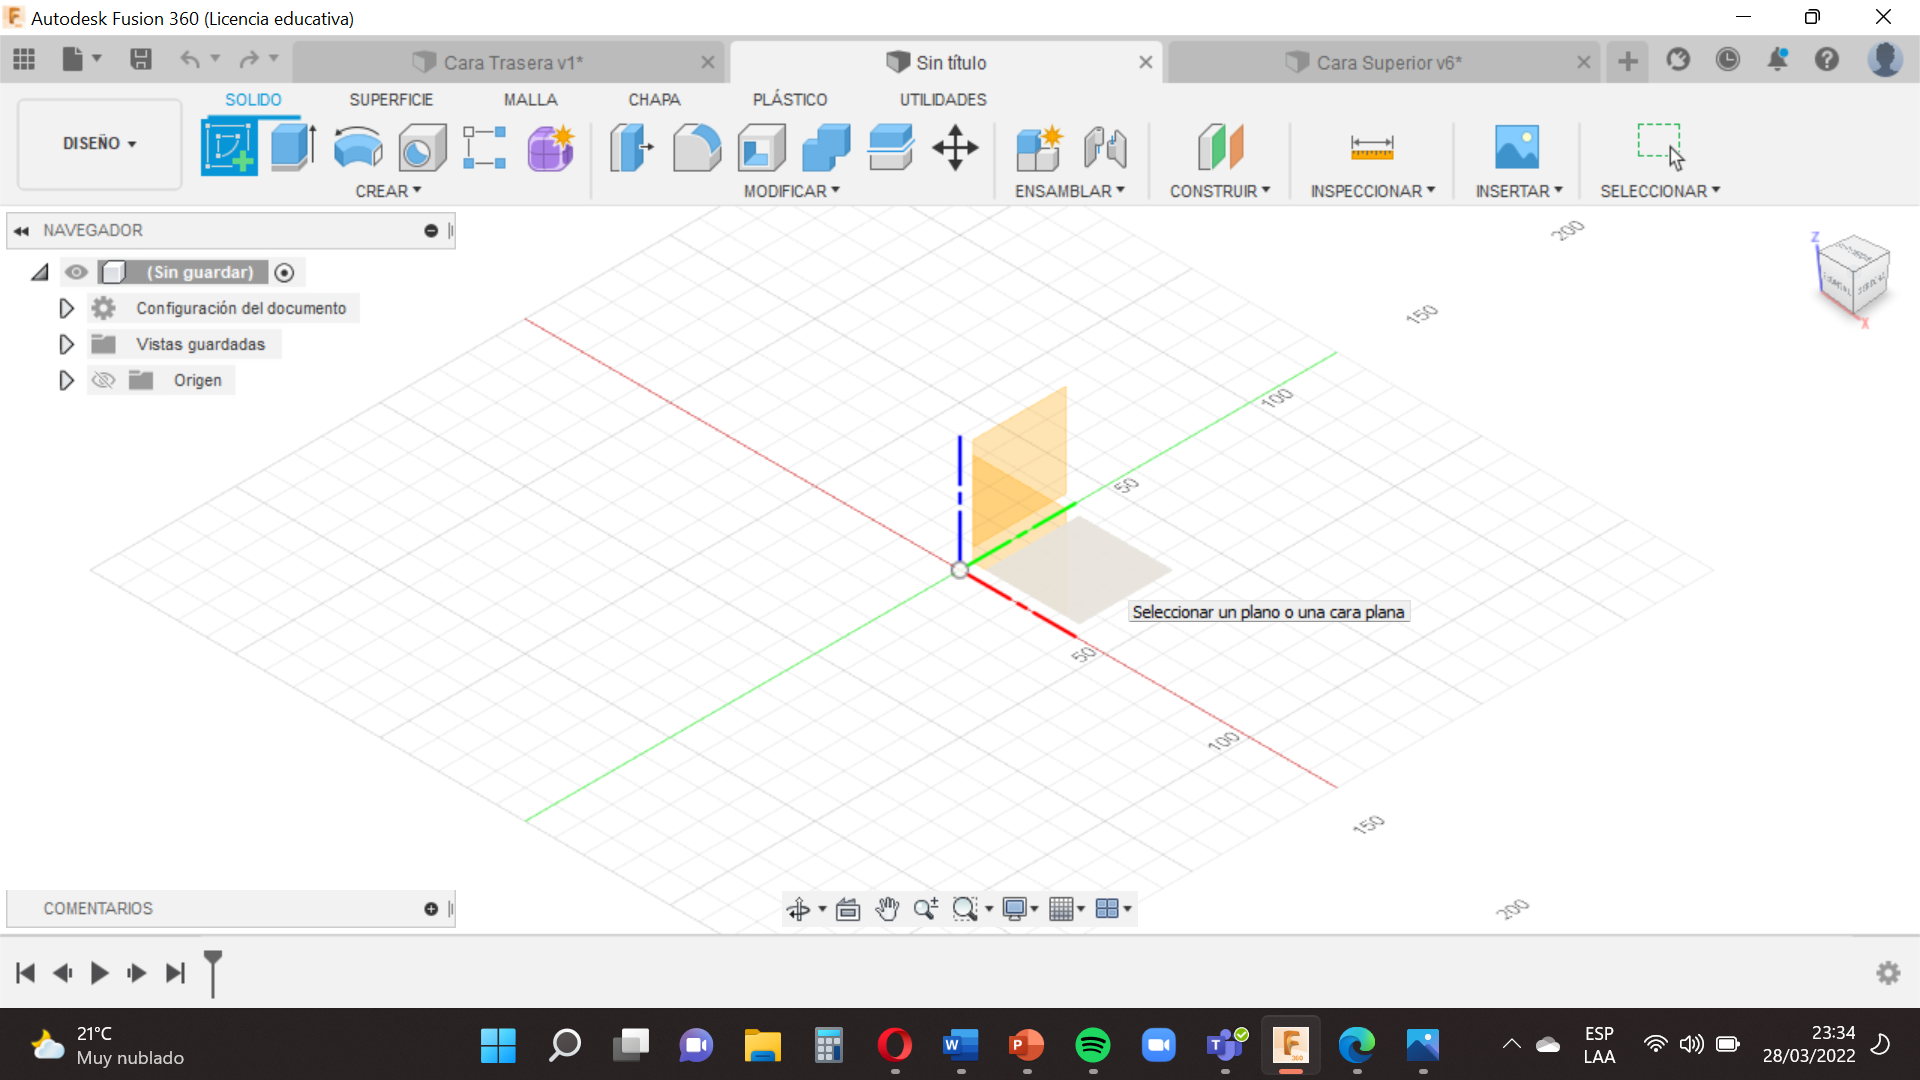Click the Redo arrow
The image size is (1920, 1080).
coord(248,60)
